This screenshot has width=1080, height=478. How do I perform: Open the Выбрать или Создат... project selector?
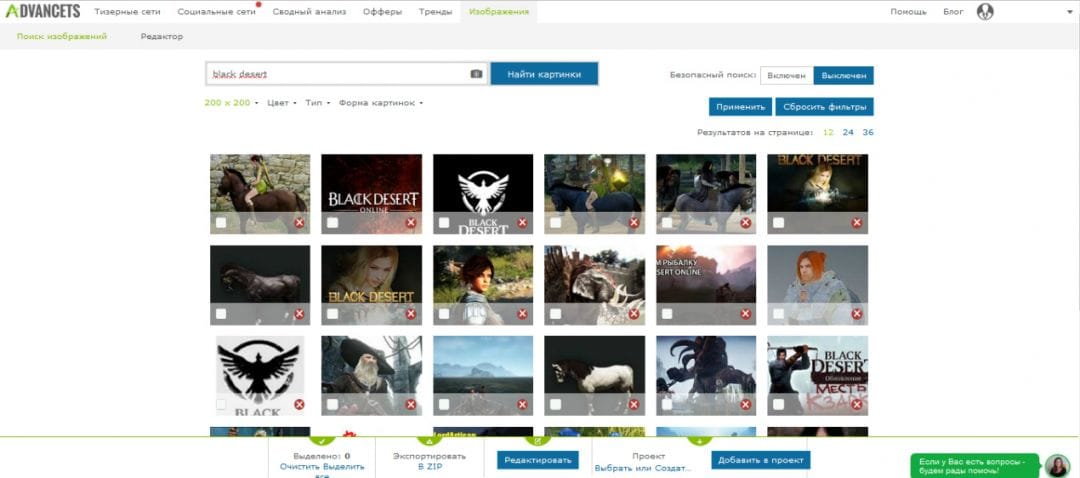pos(643,468)
